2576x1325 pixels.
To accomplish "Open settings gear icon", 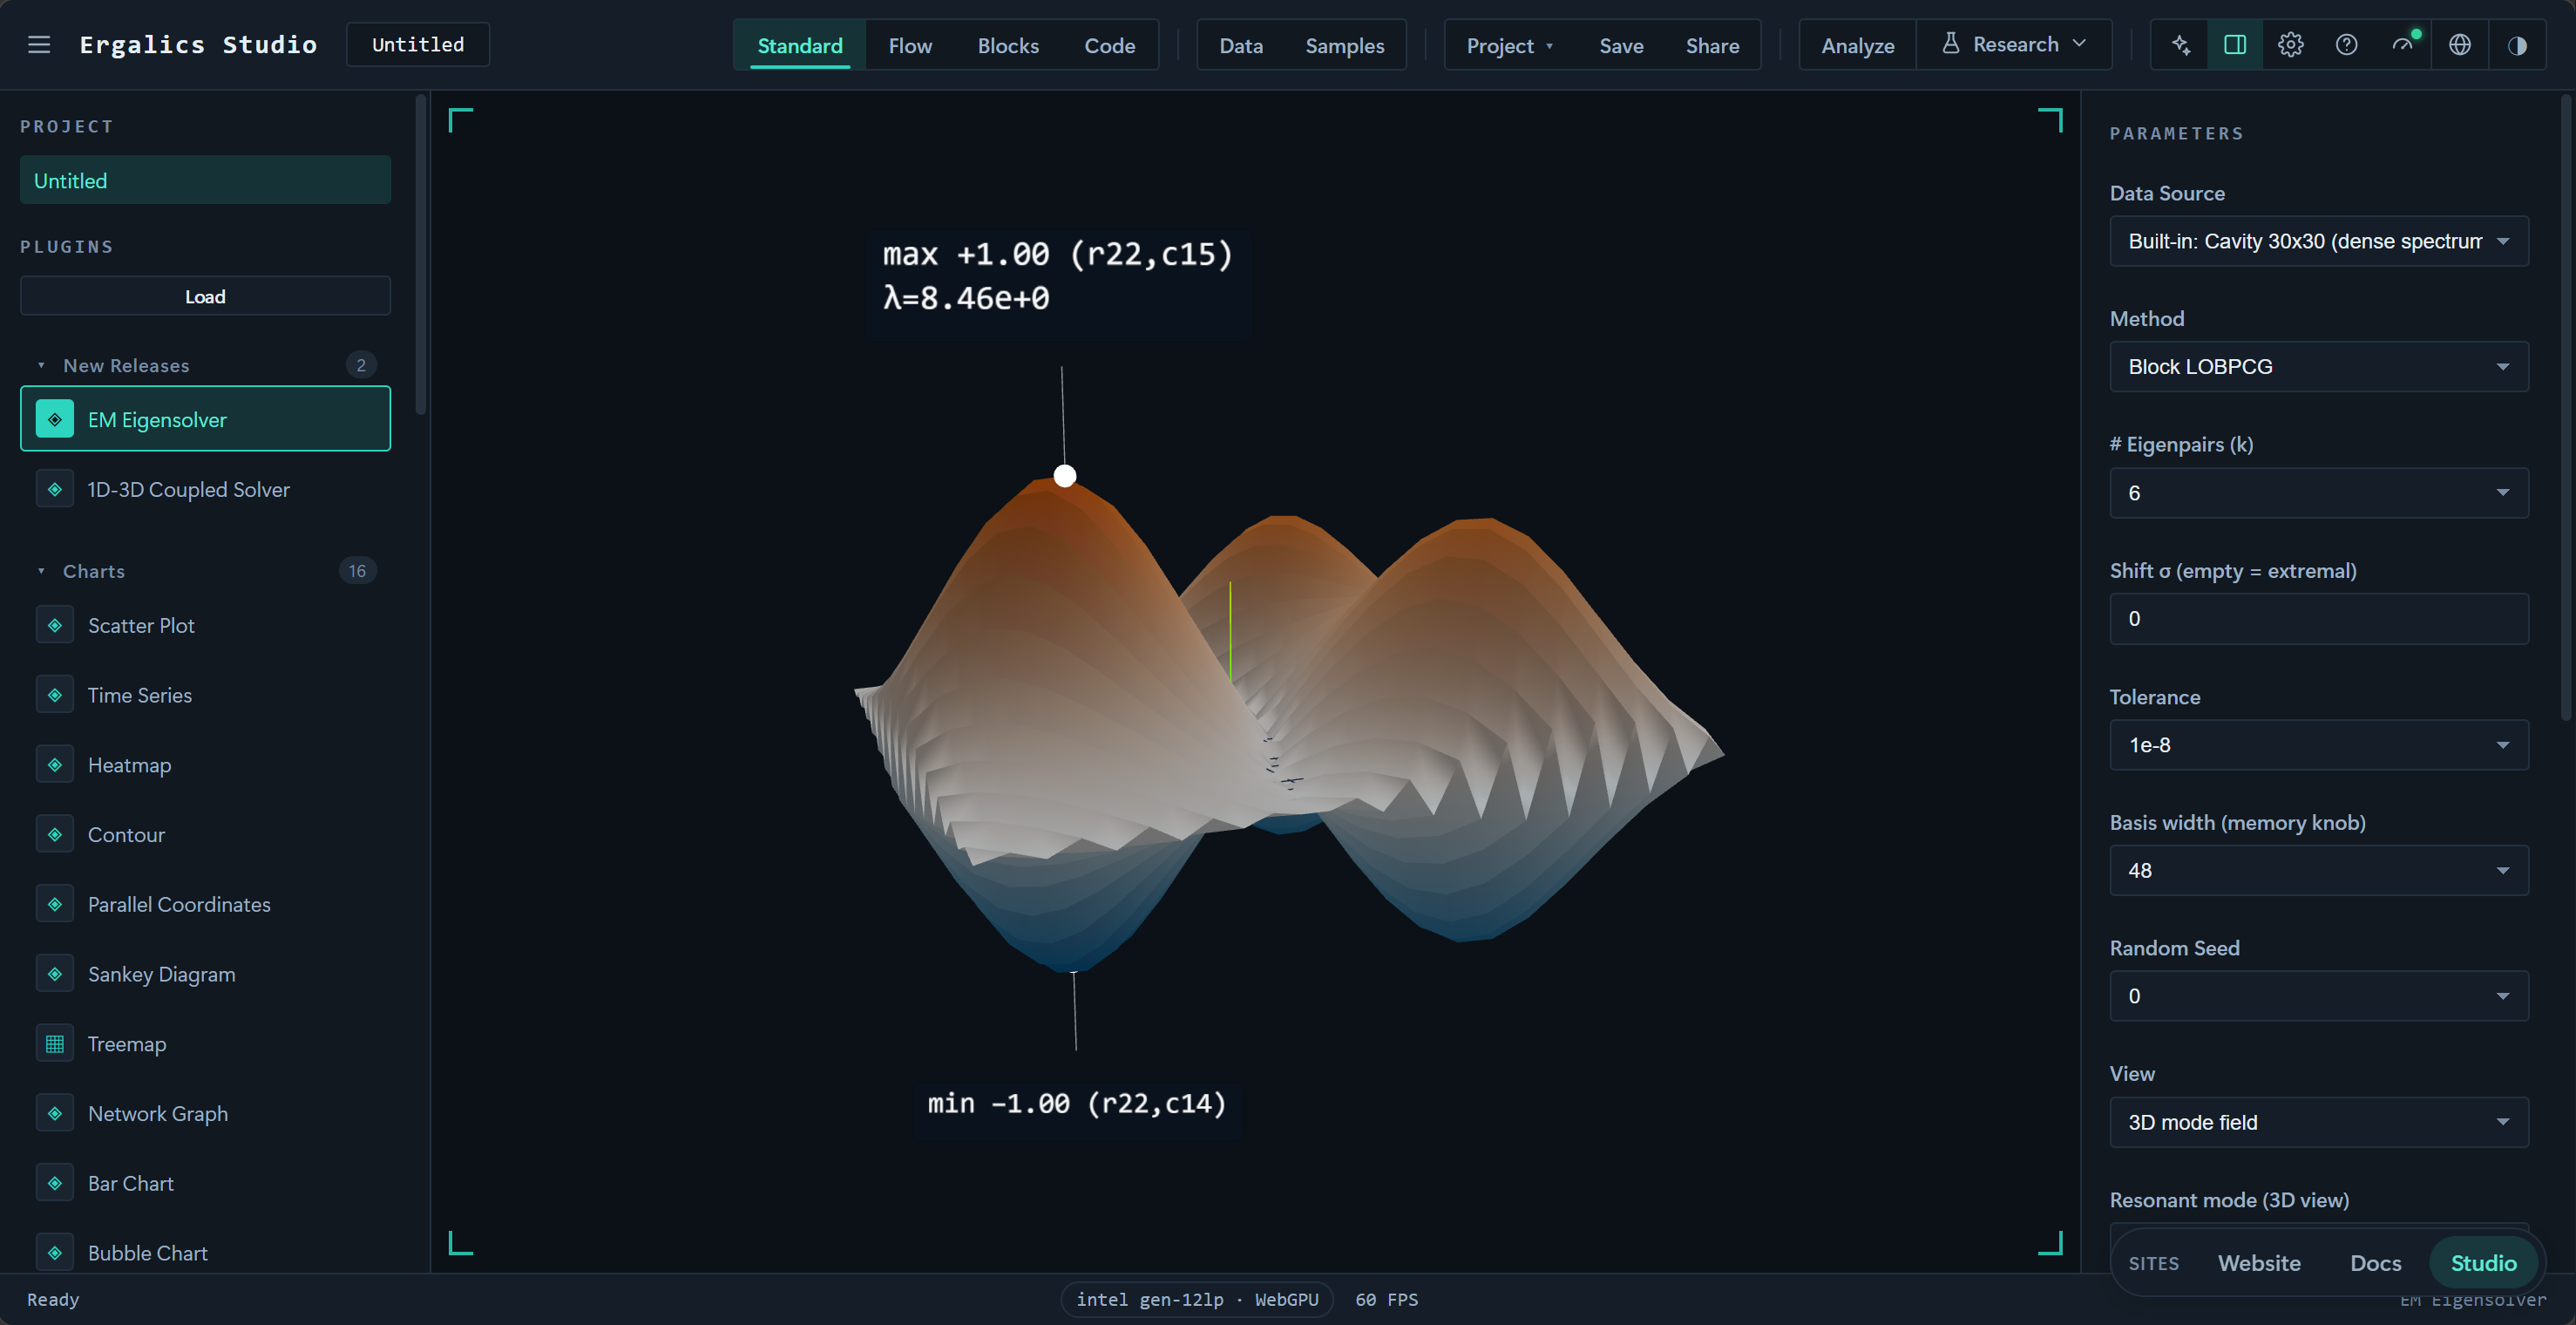I will point(2291,45).
